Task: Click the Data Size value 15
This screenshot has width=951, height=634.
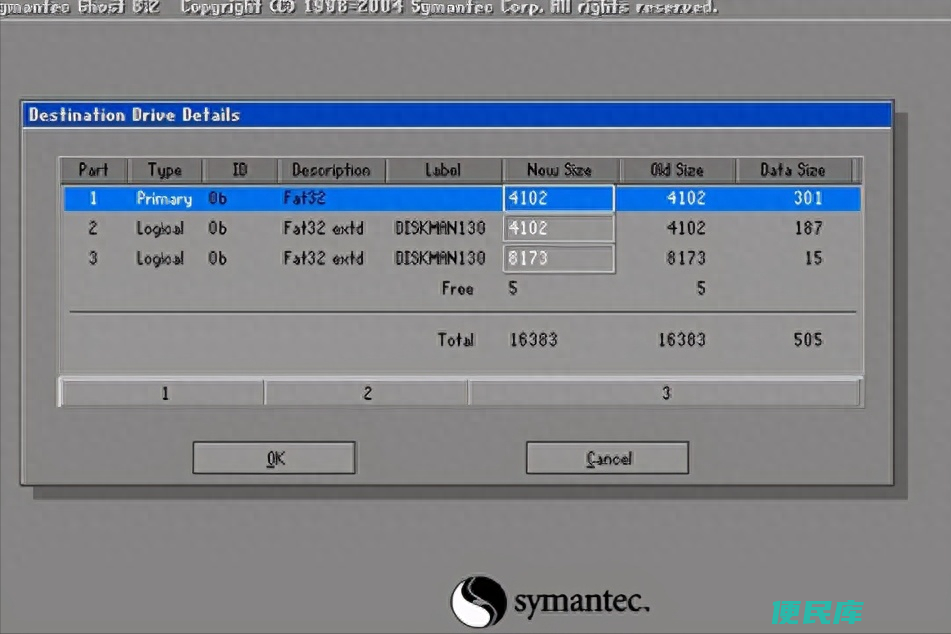Action: (x=813, y=258)
